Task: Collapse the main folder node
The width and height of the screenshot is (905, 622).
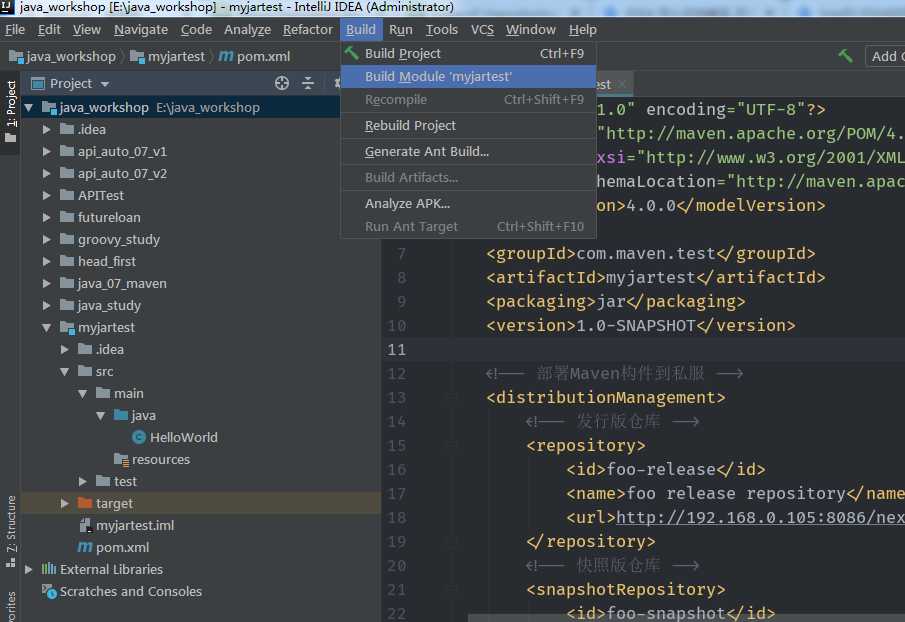Action: 83,394
